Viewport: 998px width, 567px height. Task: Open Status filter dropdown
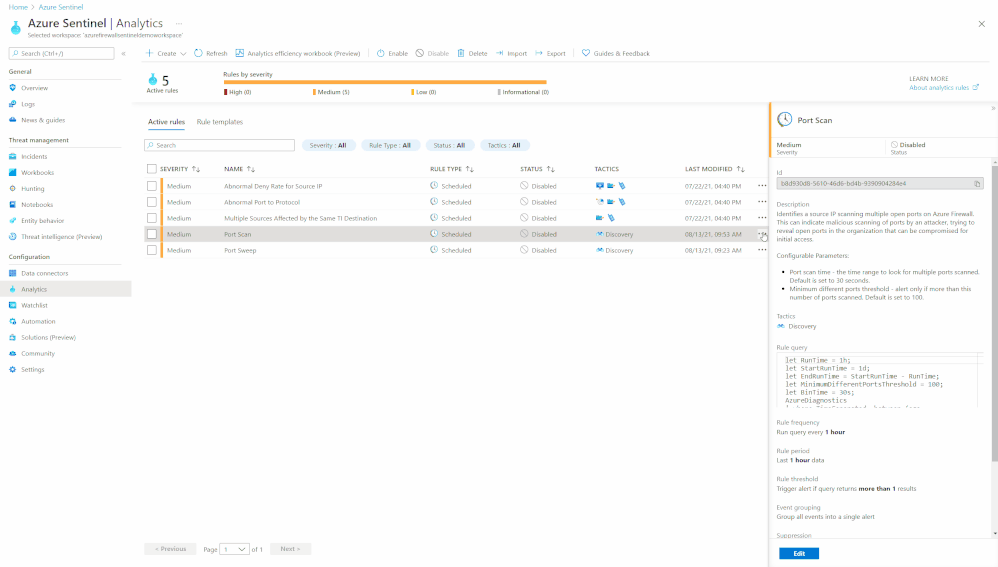click(x=449, y=145)
